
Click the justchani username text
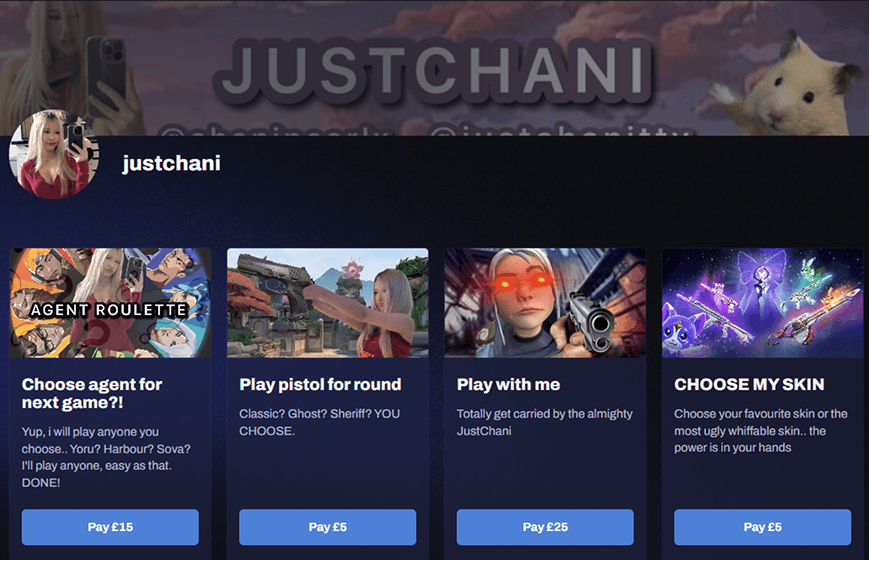[x=171, y=163]
